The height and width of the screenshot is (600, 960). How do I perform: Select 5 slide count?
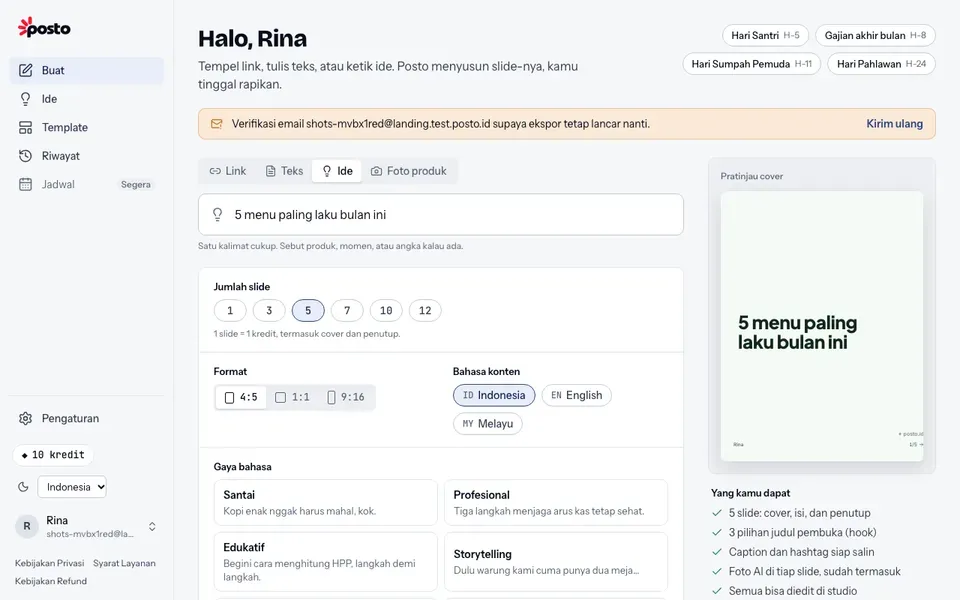[308, 310]
